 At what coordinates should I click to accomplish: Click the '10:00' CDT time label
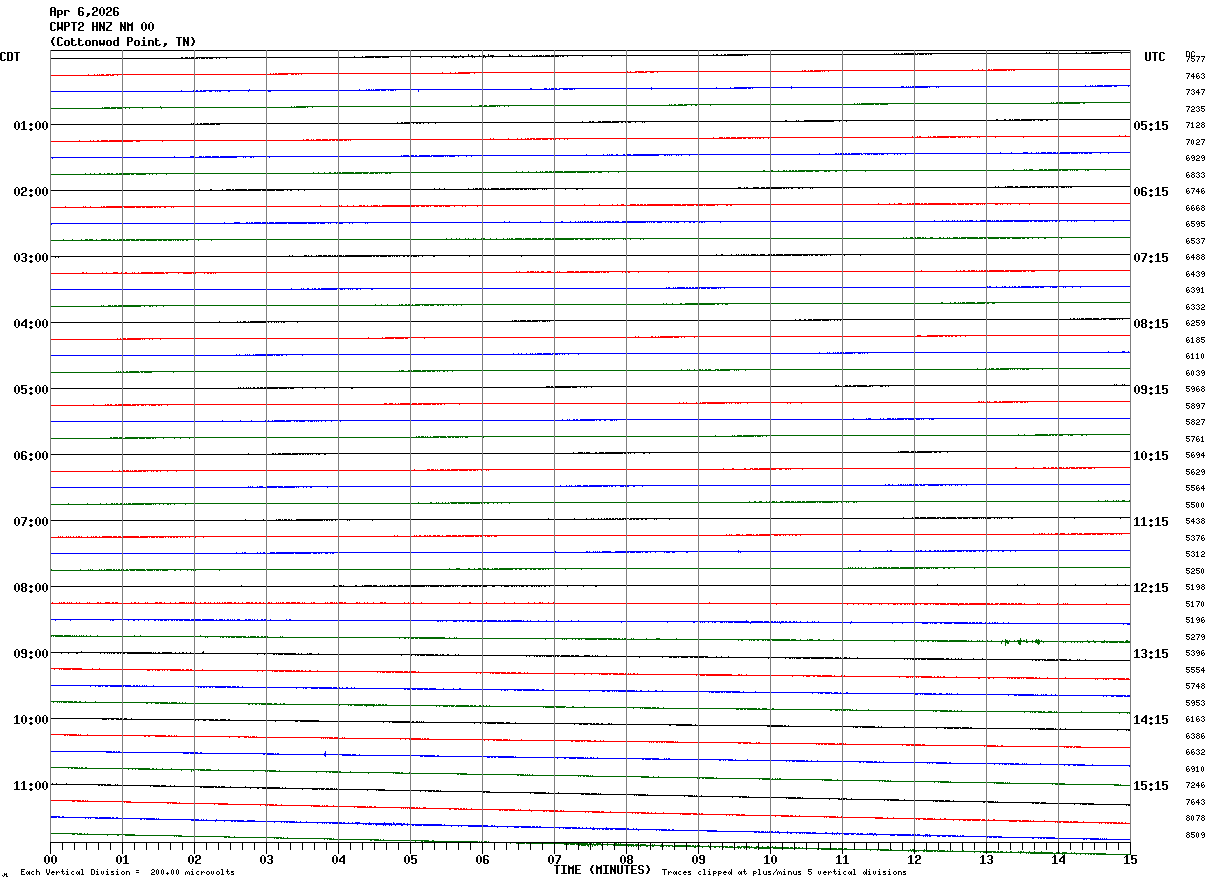pos(31,720)
